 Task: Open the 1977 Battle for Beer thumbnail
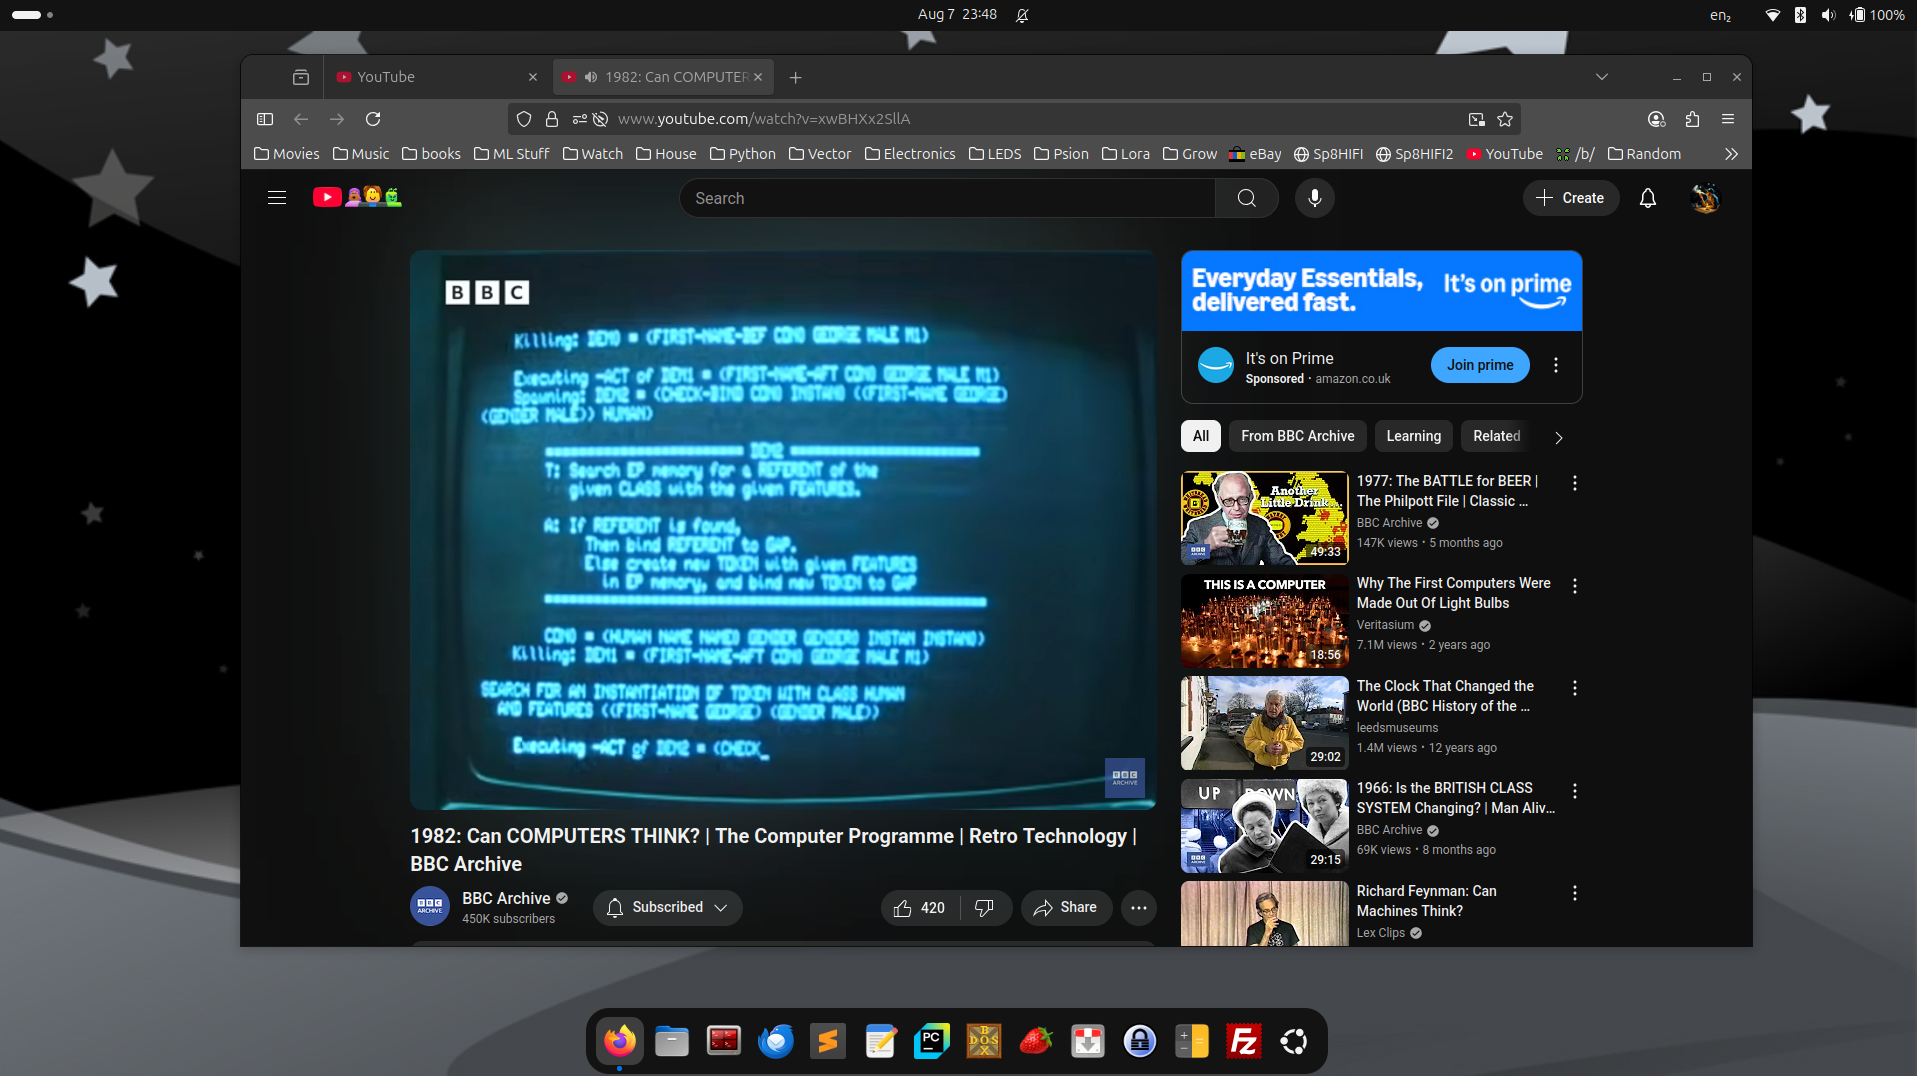click(1264, 518)
